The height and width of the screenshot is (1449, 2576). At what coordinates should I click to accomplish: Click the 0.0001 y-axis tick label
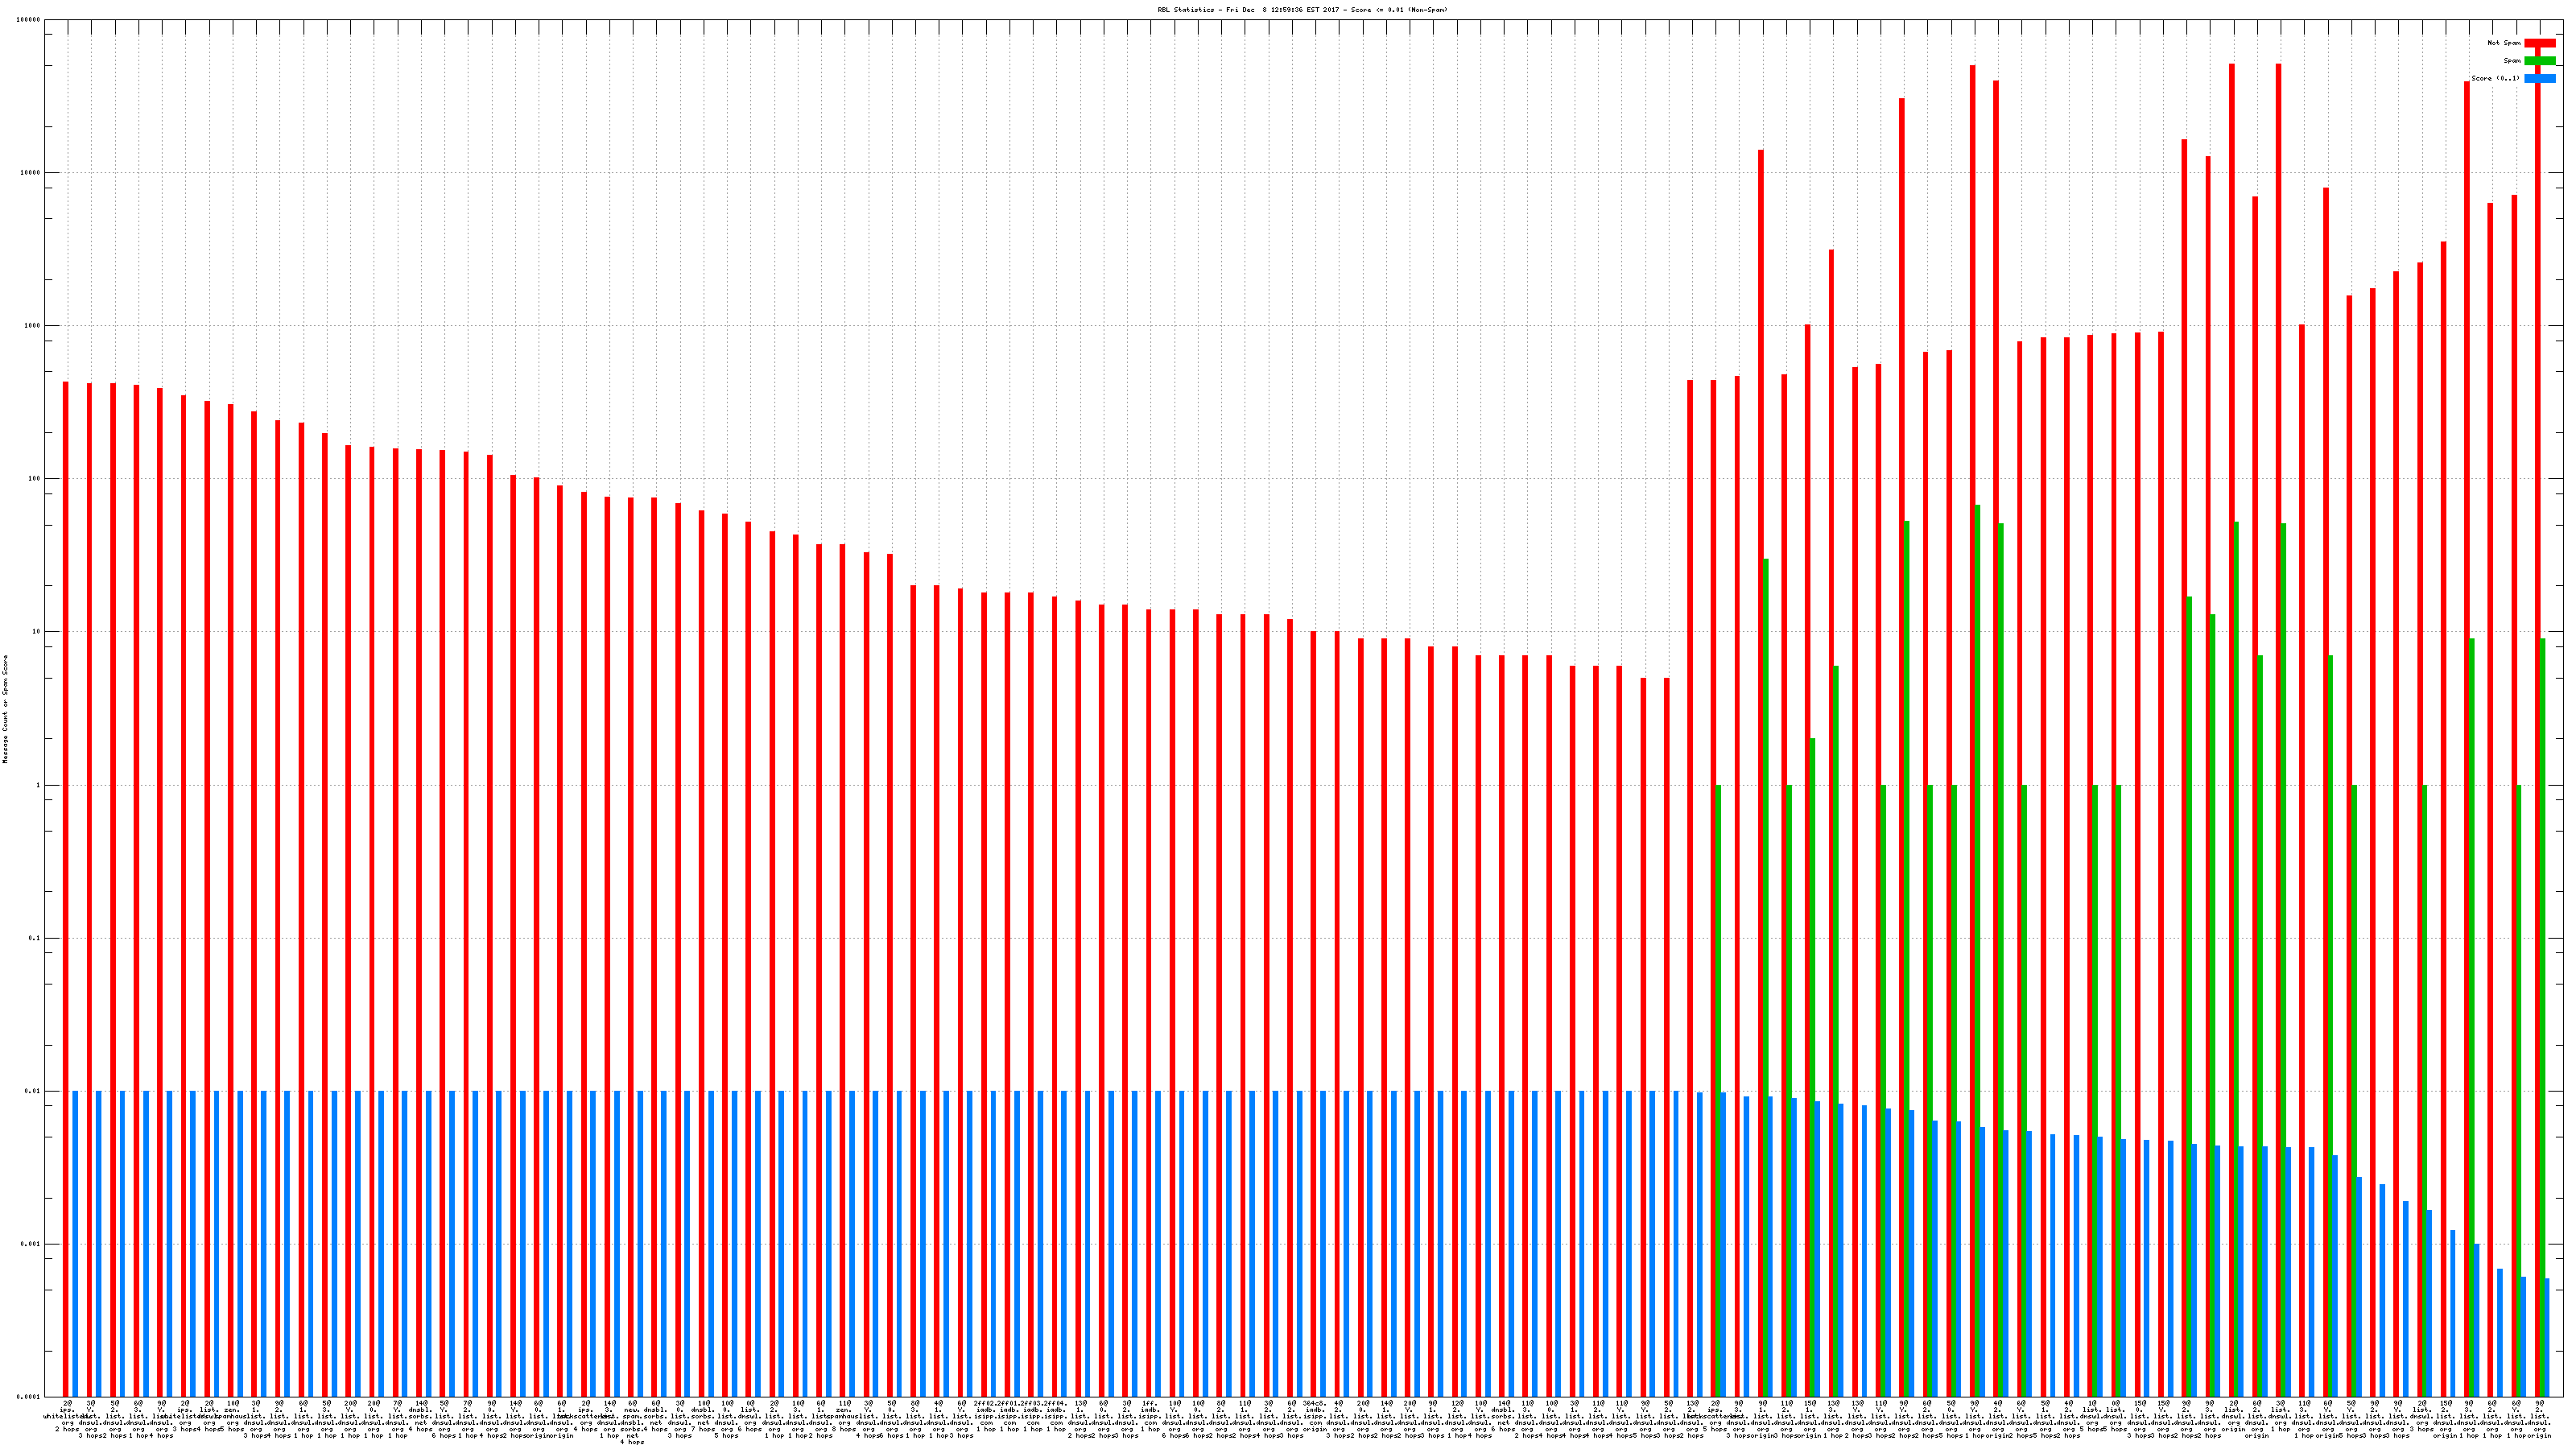coord(29,1397)
